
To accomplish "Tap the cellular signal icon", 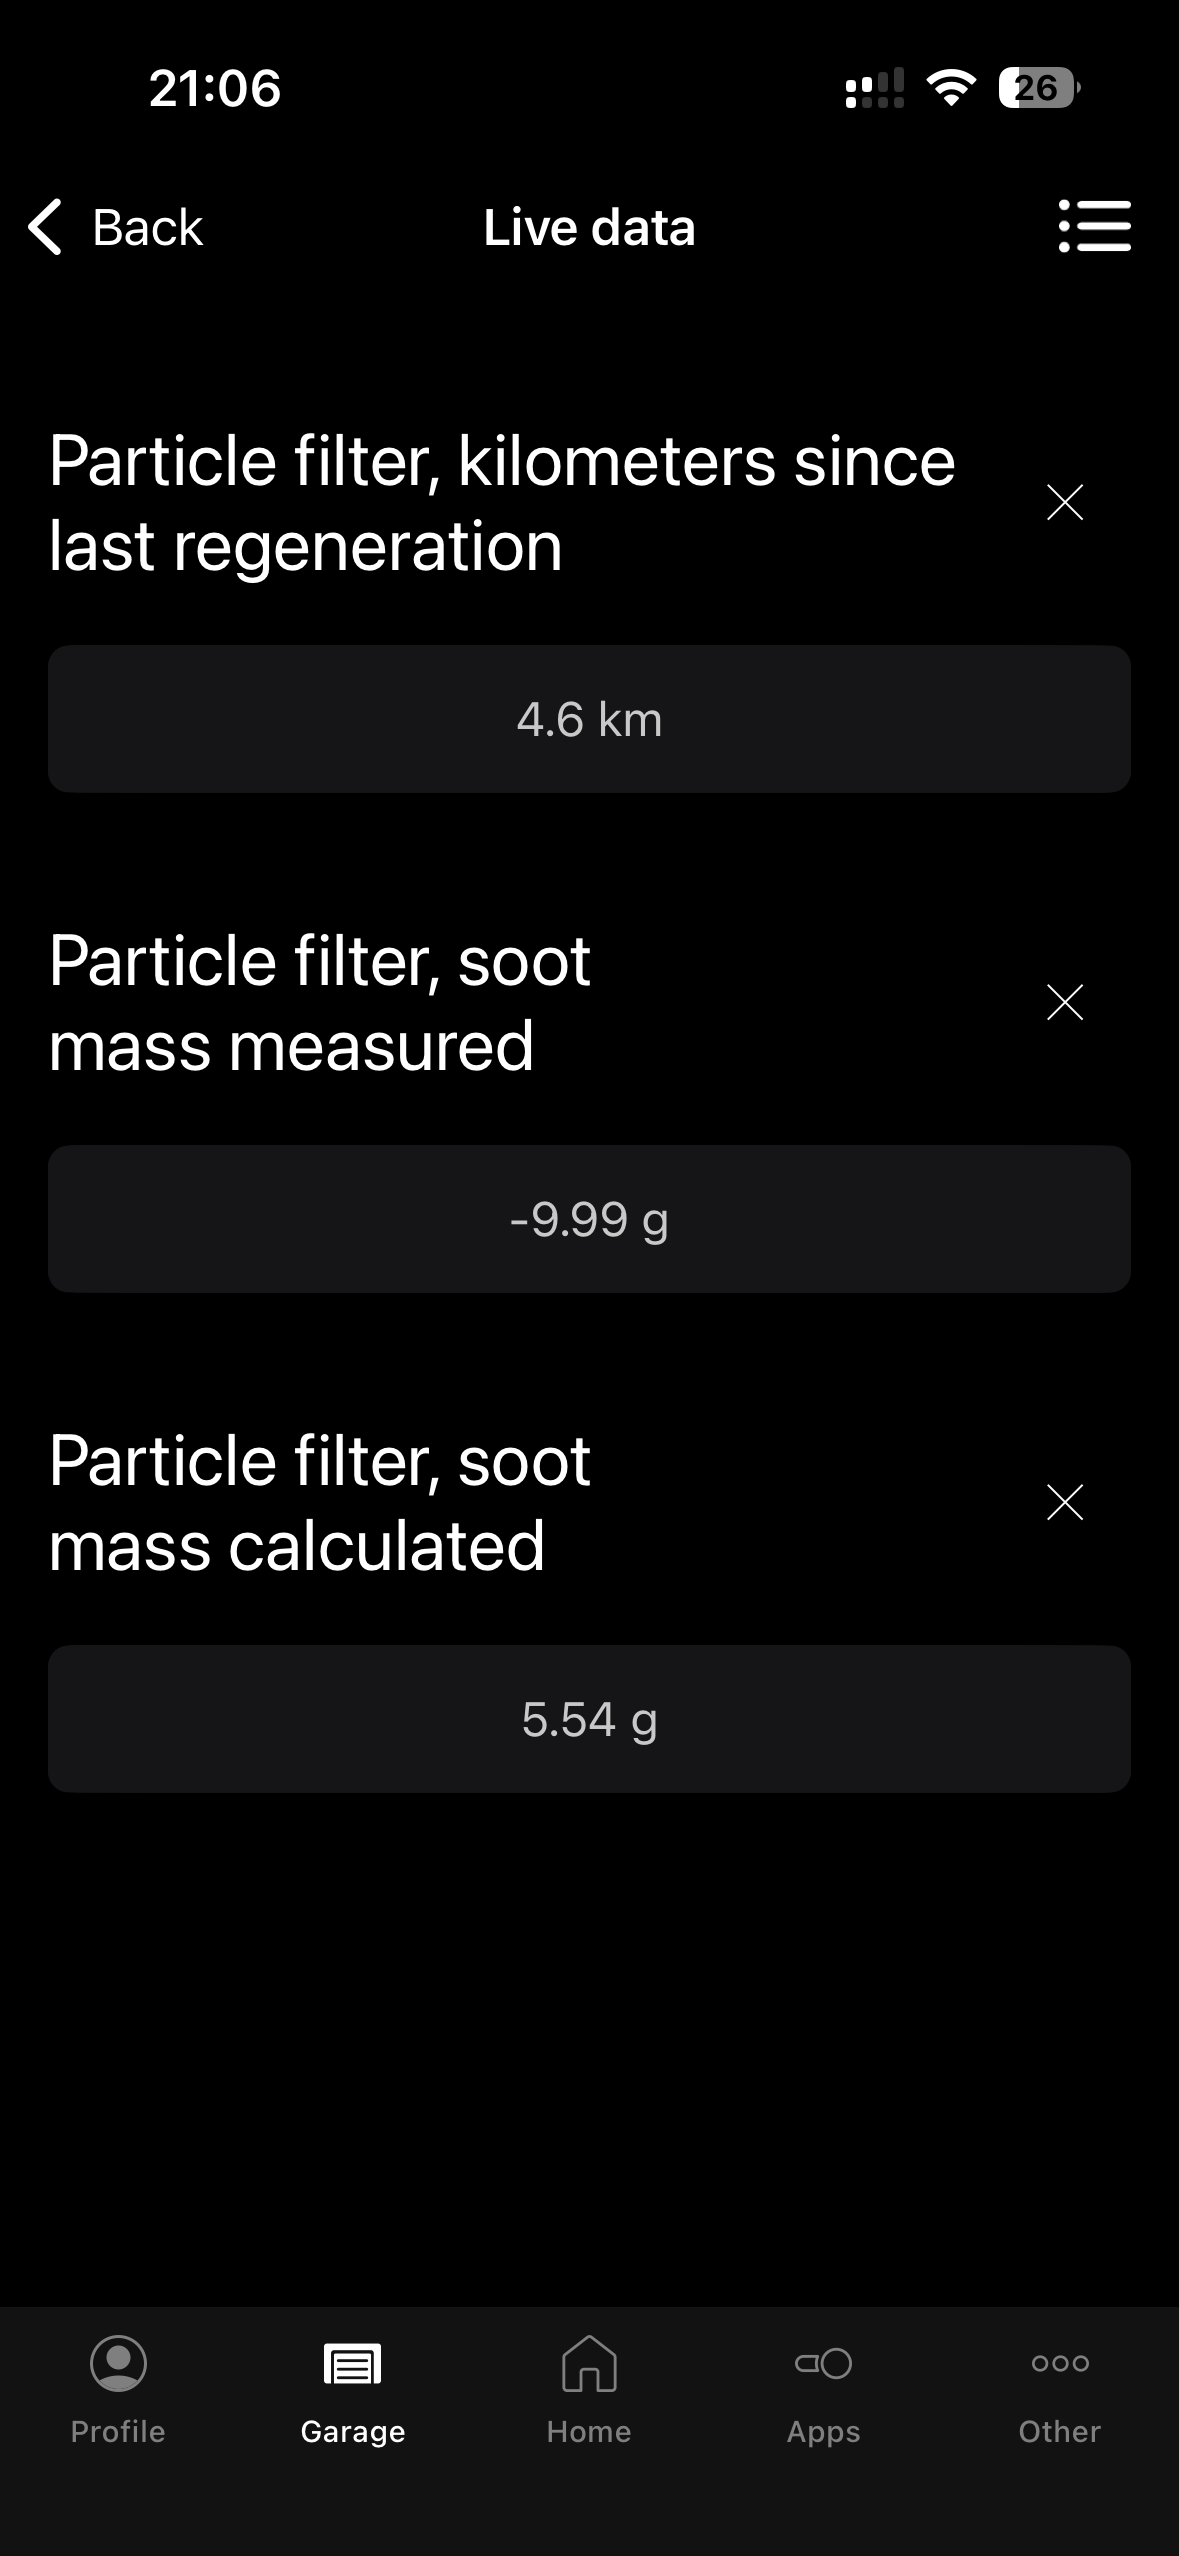I will 874,88.
